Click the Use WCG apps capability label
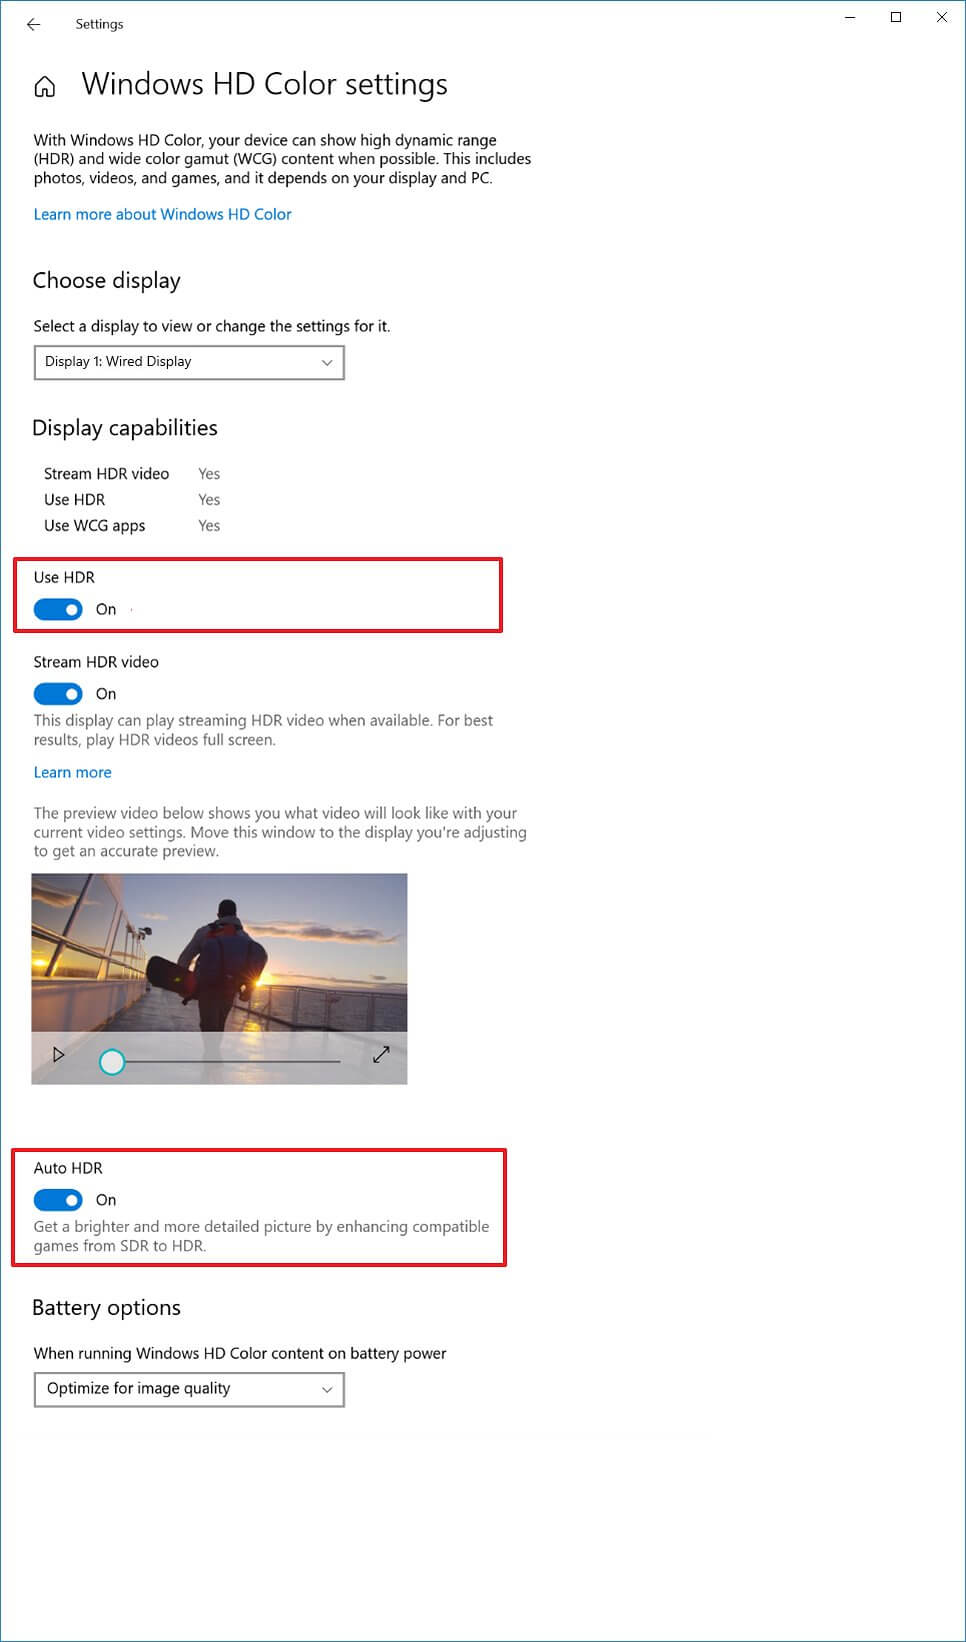The image size is (966, 1642). (95, 526)
